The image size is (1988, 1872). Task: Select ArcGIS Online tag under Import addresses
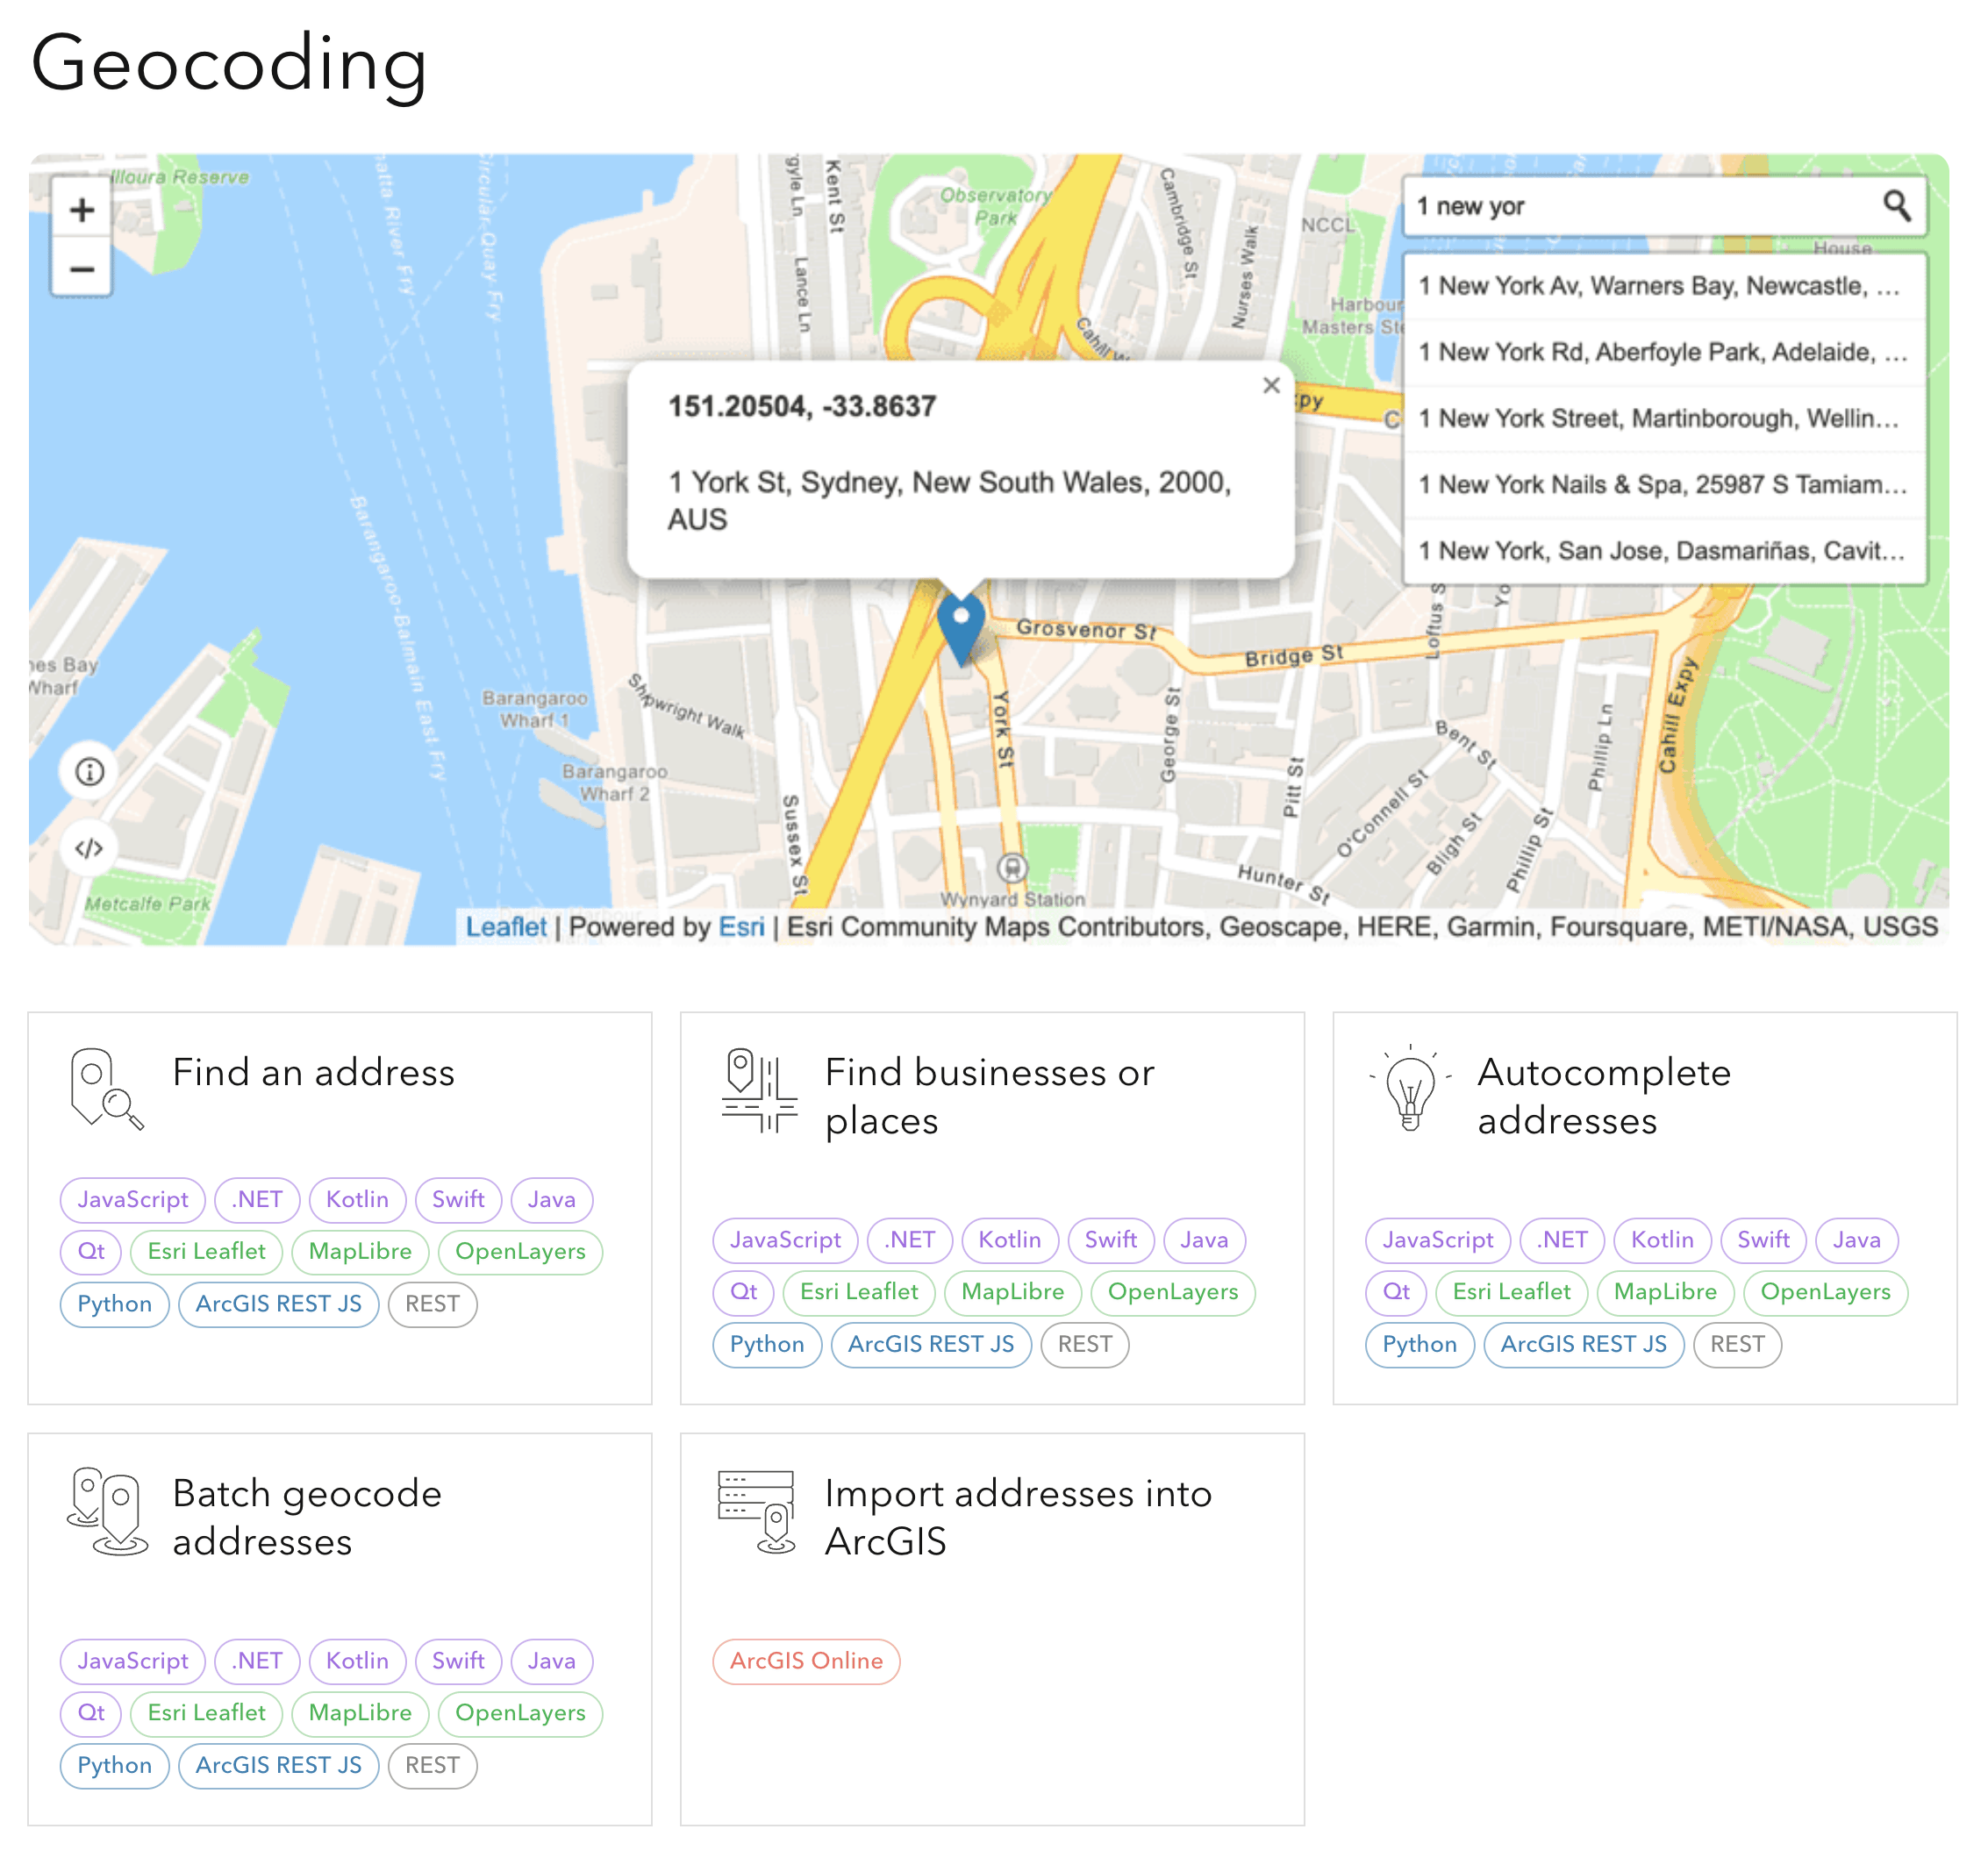pyautogui.click(x=806, y=1661)
